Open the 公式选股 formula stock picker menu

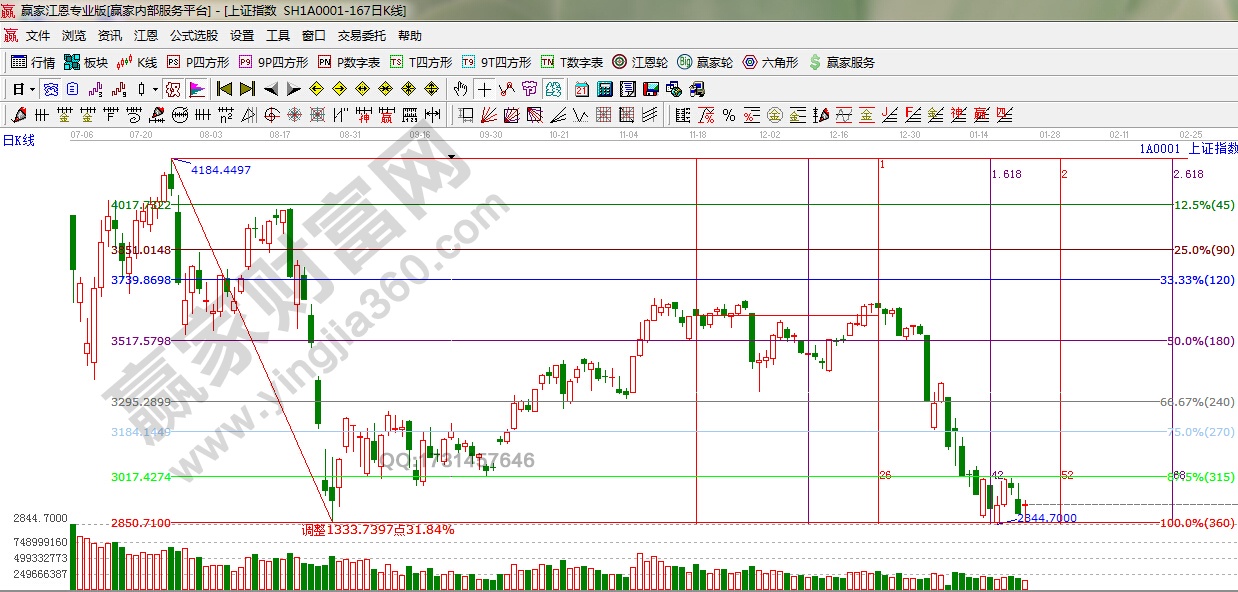point(193,36)
